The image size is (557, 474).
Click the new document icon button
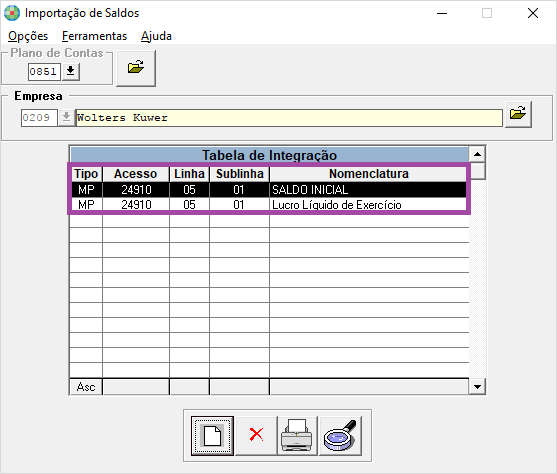[212, 436]
